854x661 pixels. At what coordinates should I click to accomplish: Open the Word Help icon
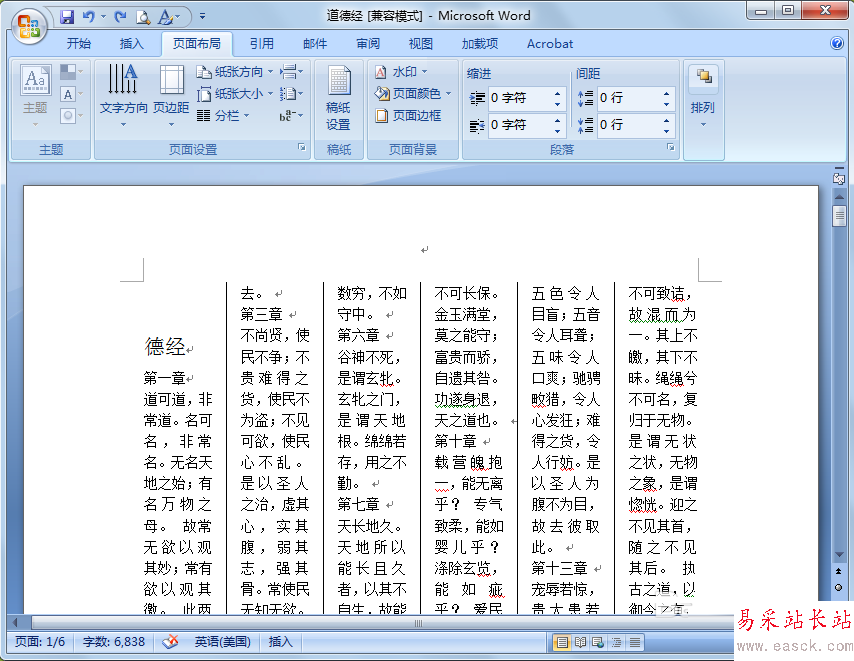click(837, 44)
